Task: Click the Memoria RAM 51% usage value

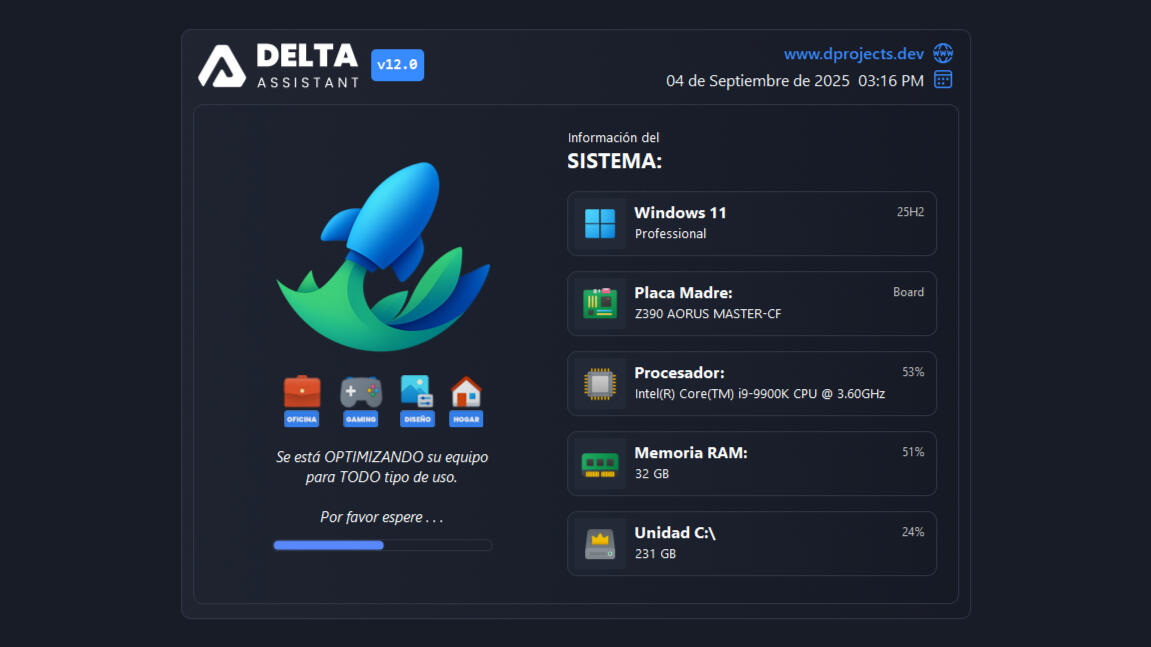Action: coord(912,452)
